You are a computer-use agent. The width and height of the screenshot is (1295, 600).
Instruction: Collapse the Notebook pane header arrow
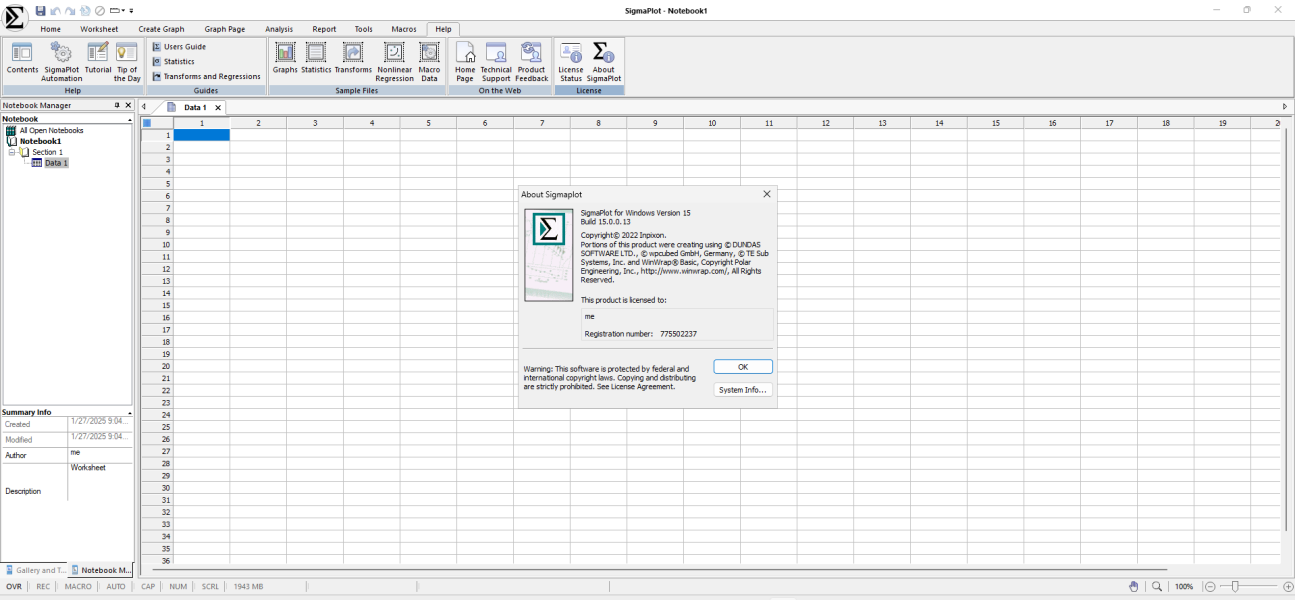click(x=129, y=120)
